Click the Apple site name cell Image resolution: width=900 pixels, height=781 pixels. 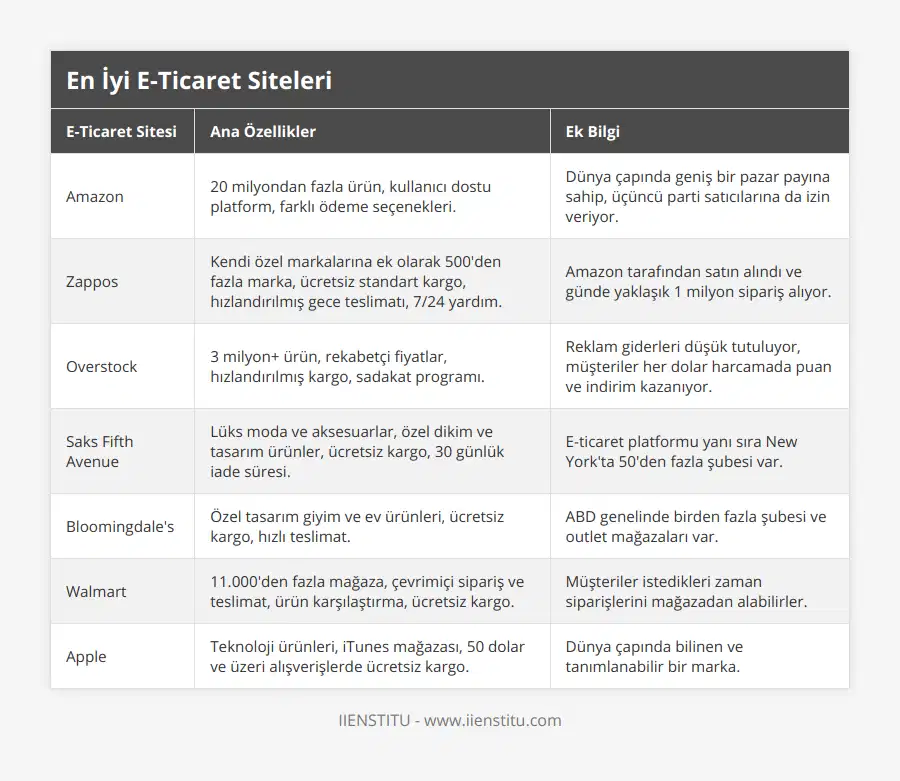[x=87, y=657]
